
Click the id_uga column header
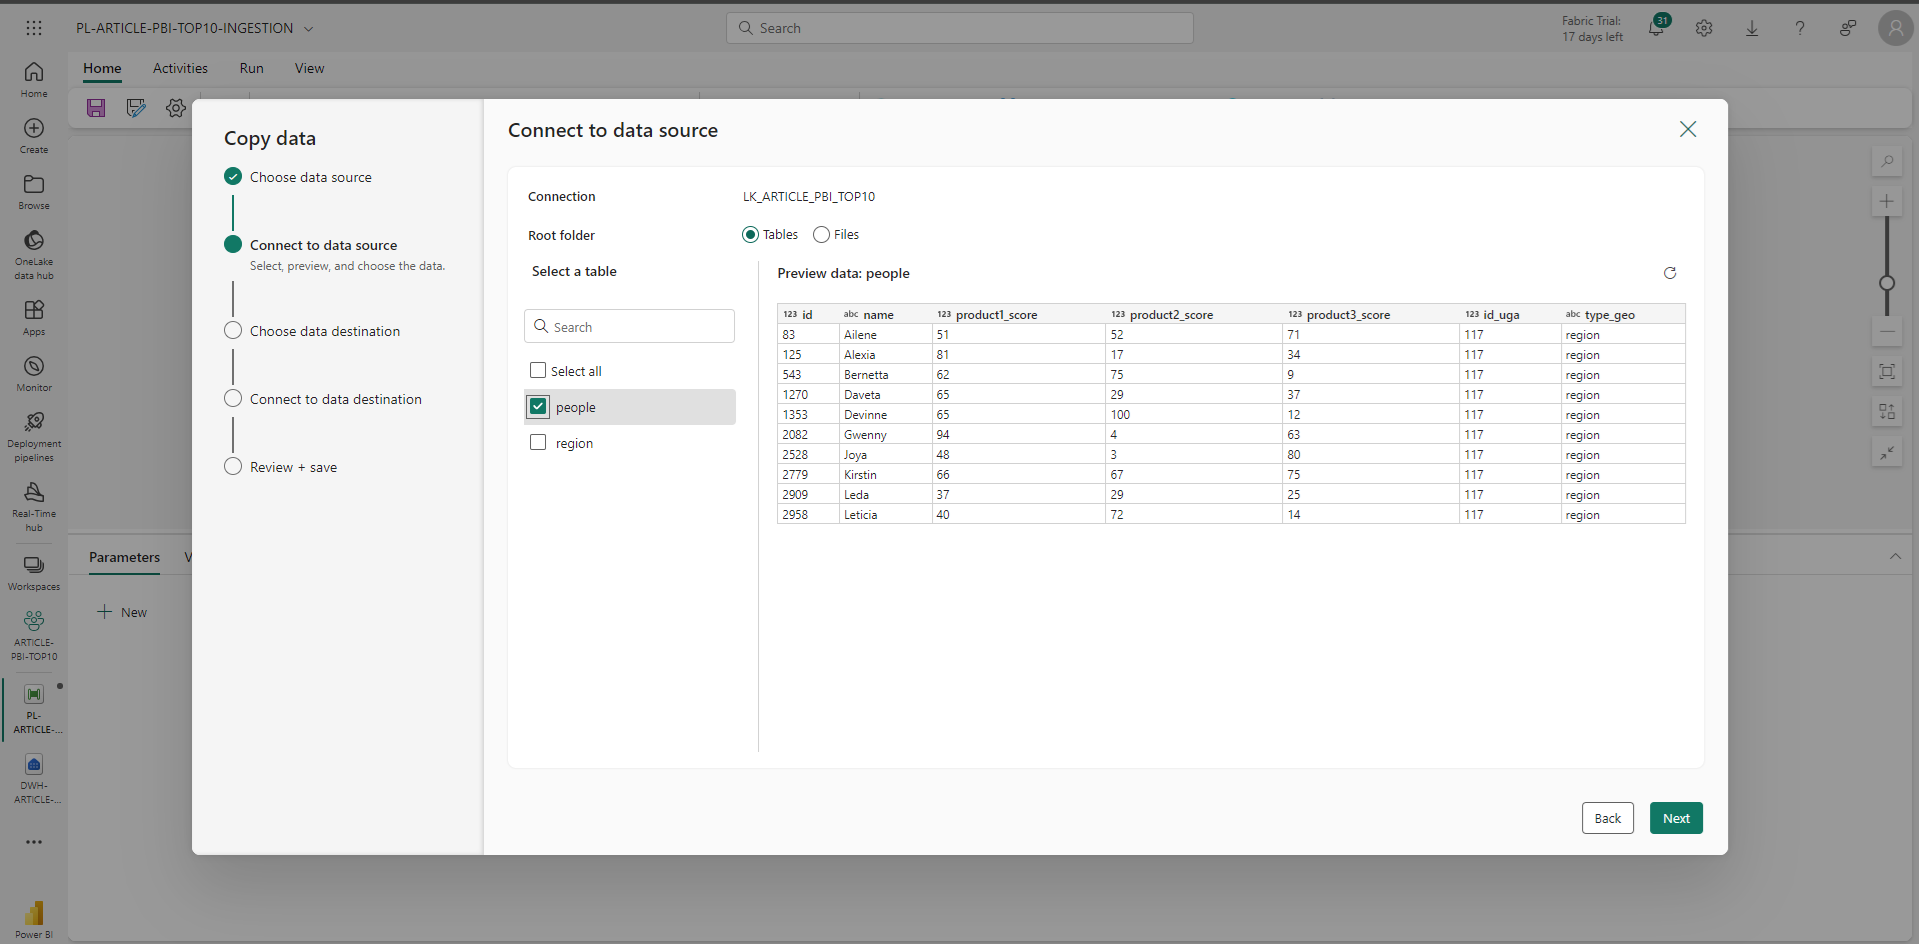coord(1509,314)
